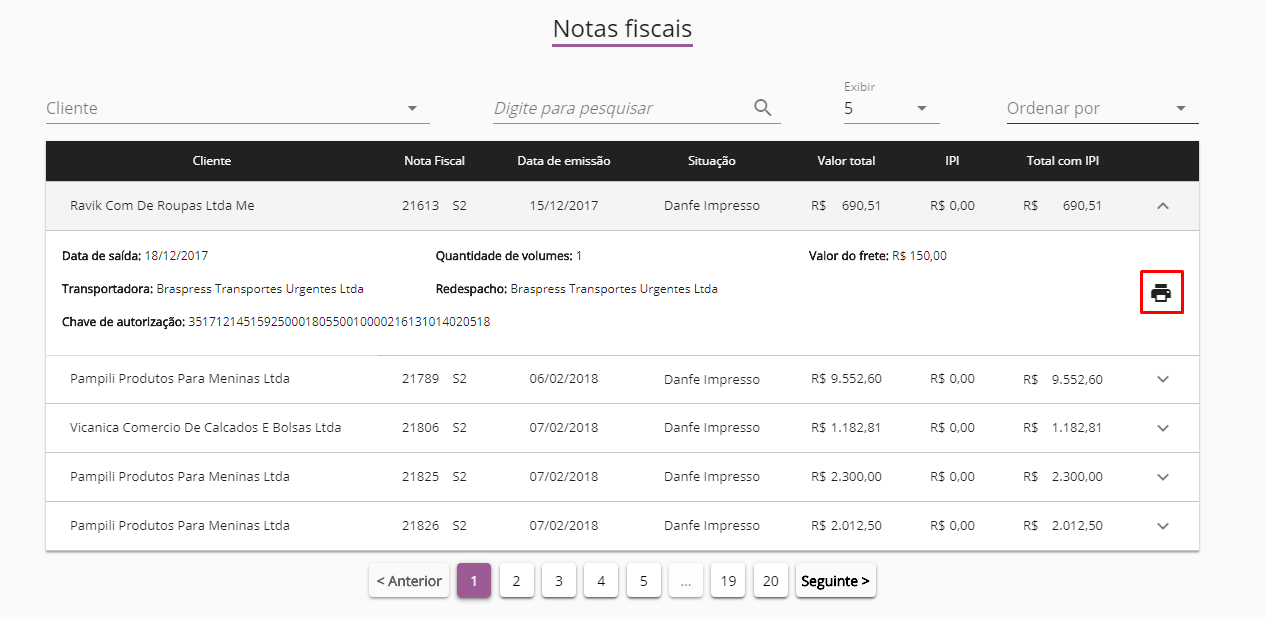
Task: Expand invoice 21825 details chevron
Action: click(x=1162, y=477)
